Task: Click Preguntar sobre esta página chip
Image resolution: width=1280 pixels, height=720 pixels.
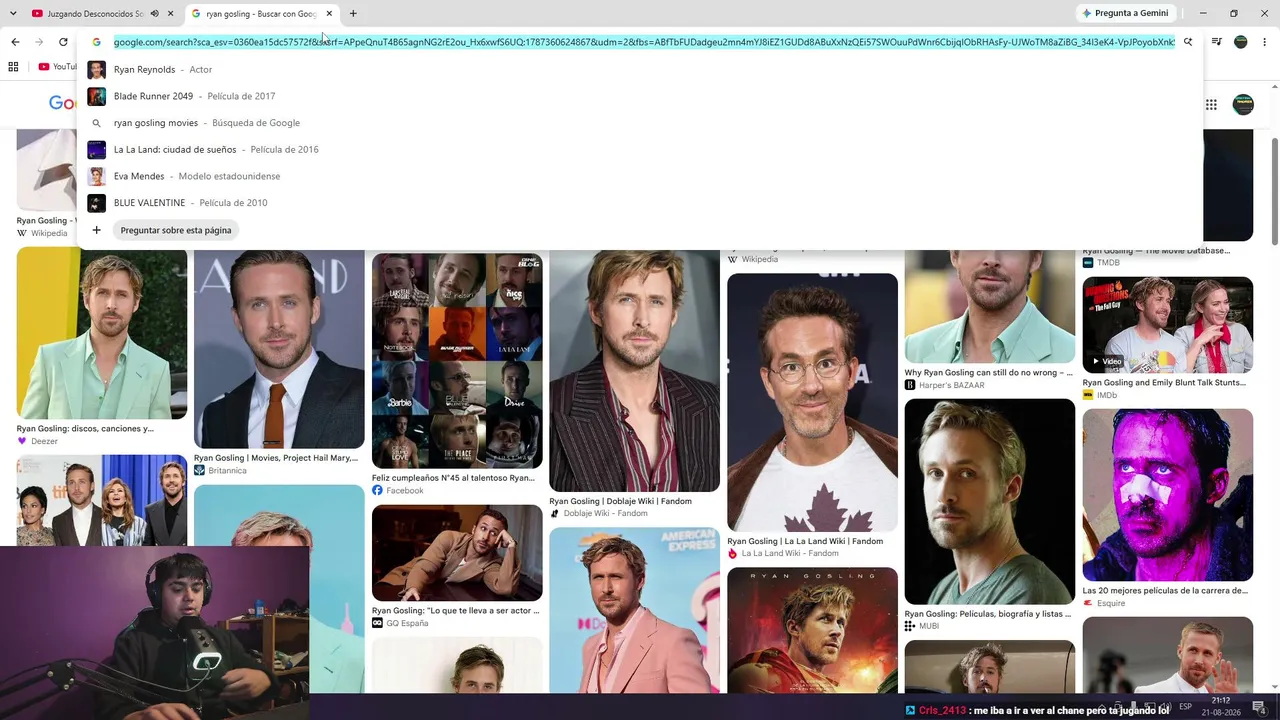Action: tap(176, 230)
